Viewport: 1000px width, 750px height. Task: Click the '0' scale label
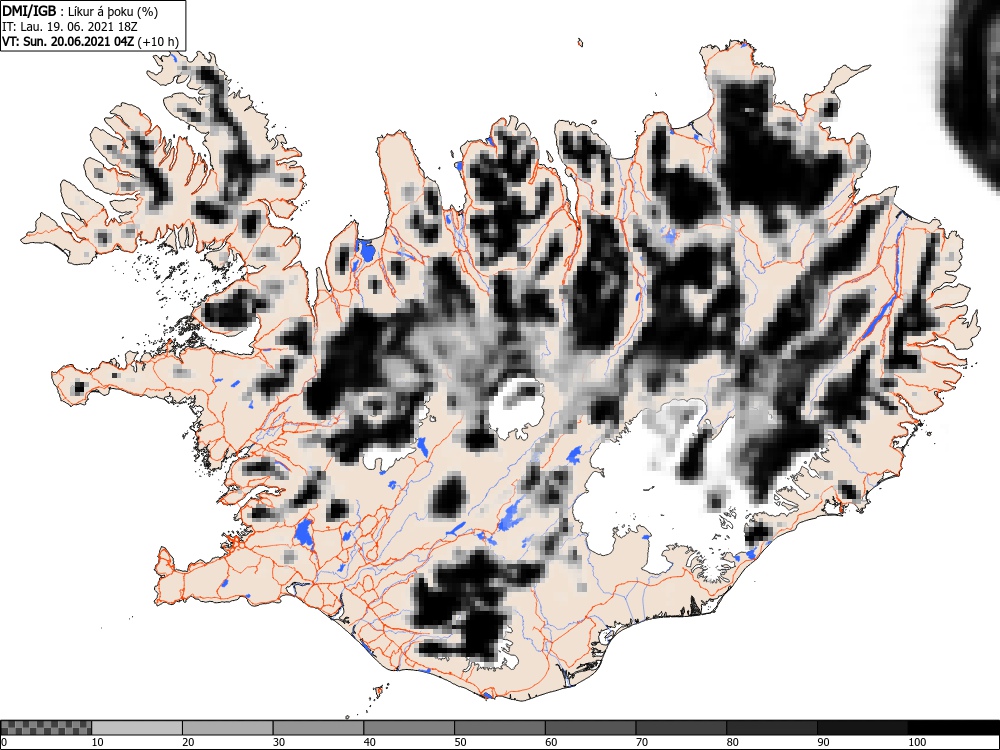pos(4,742)
